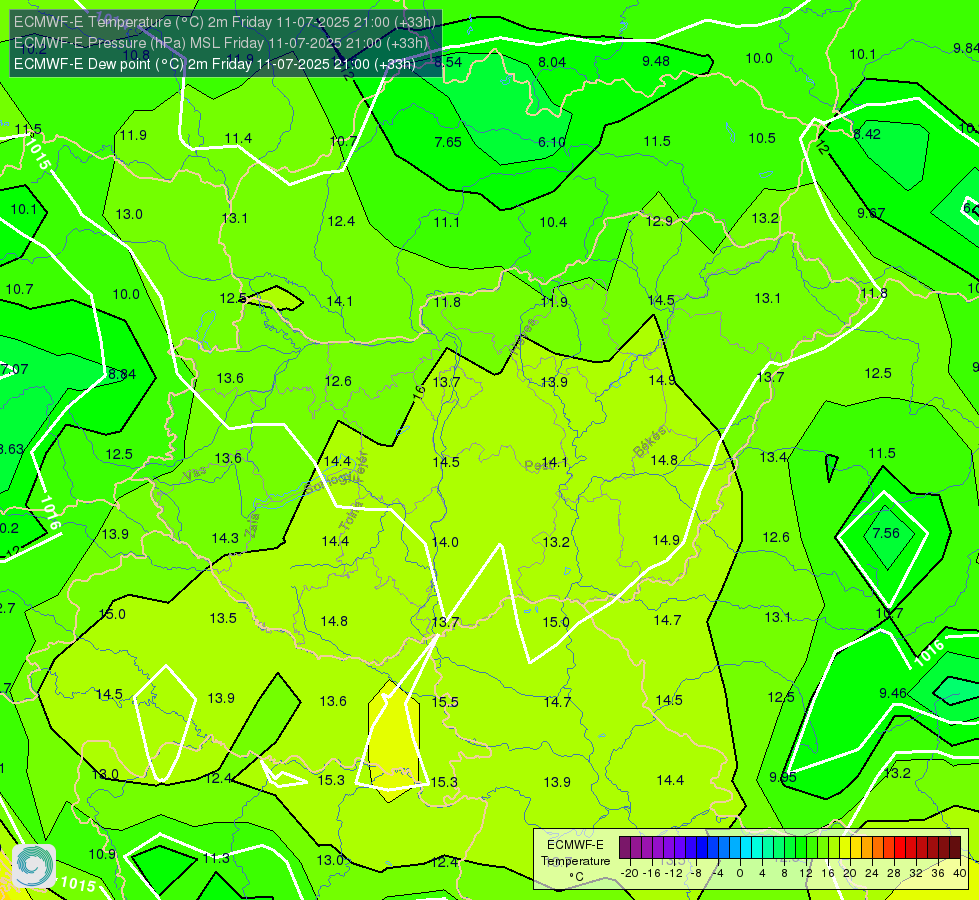This screenshot has width=979, height=900.
Task: Click the 14.0 value on the map
Action: 445,542
